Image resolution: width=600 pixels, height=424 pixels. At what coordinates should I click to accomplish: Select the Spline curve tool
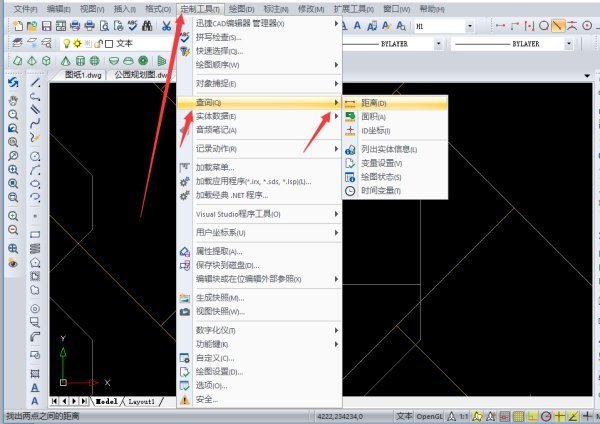[x=35, y=124]
